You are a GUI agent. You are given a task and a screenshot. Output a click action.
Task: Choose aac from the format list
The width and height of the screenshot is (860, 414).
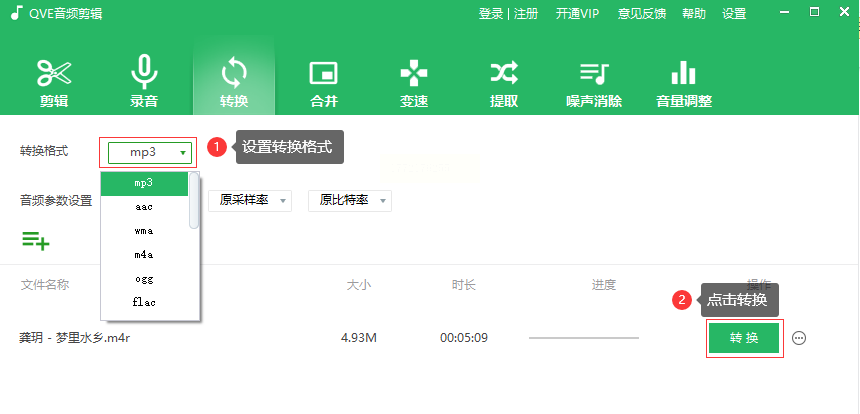(x=144, y=207)
